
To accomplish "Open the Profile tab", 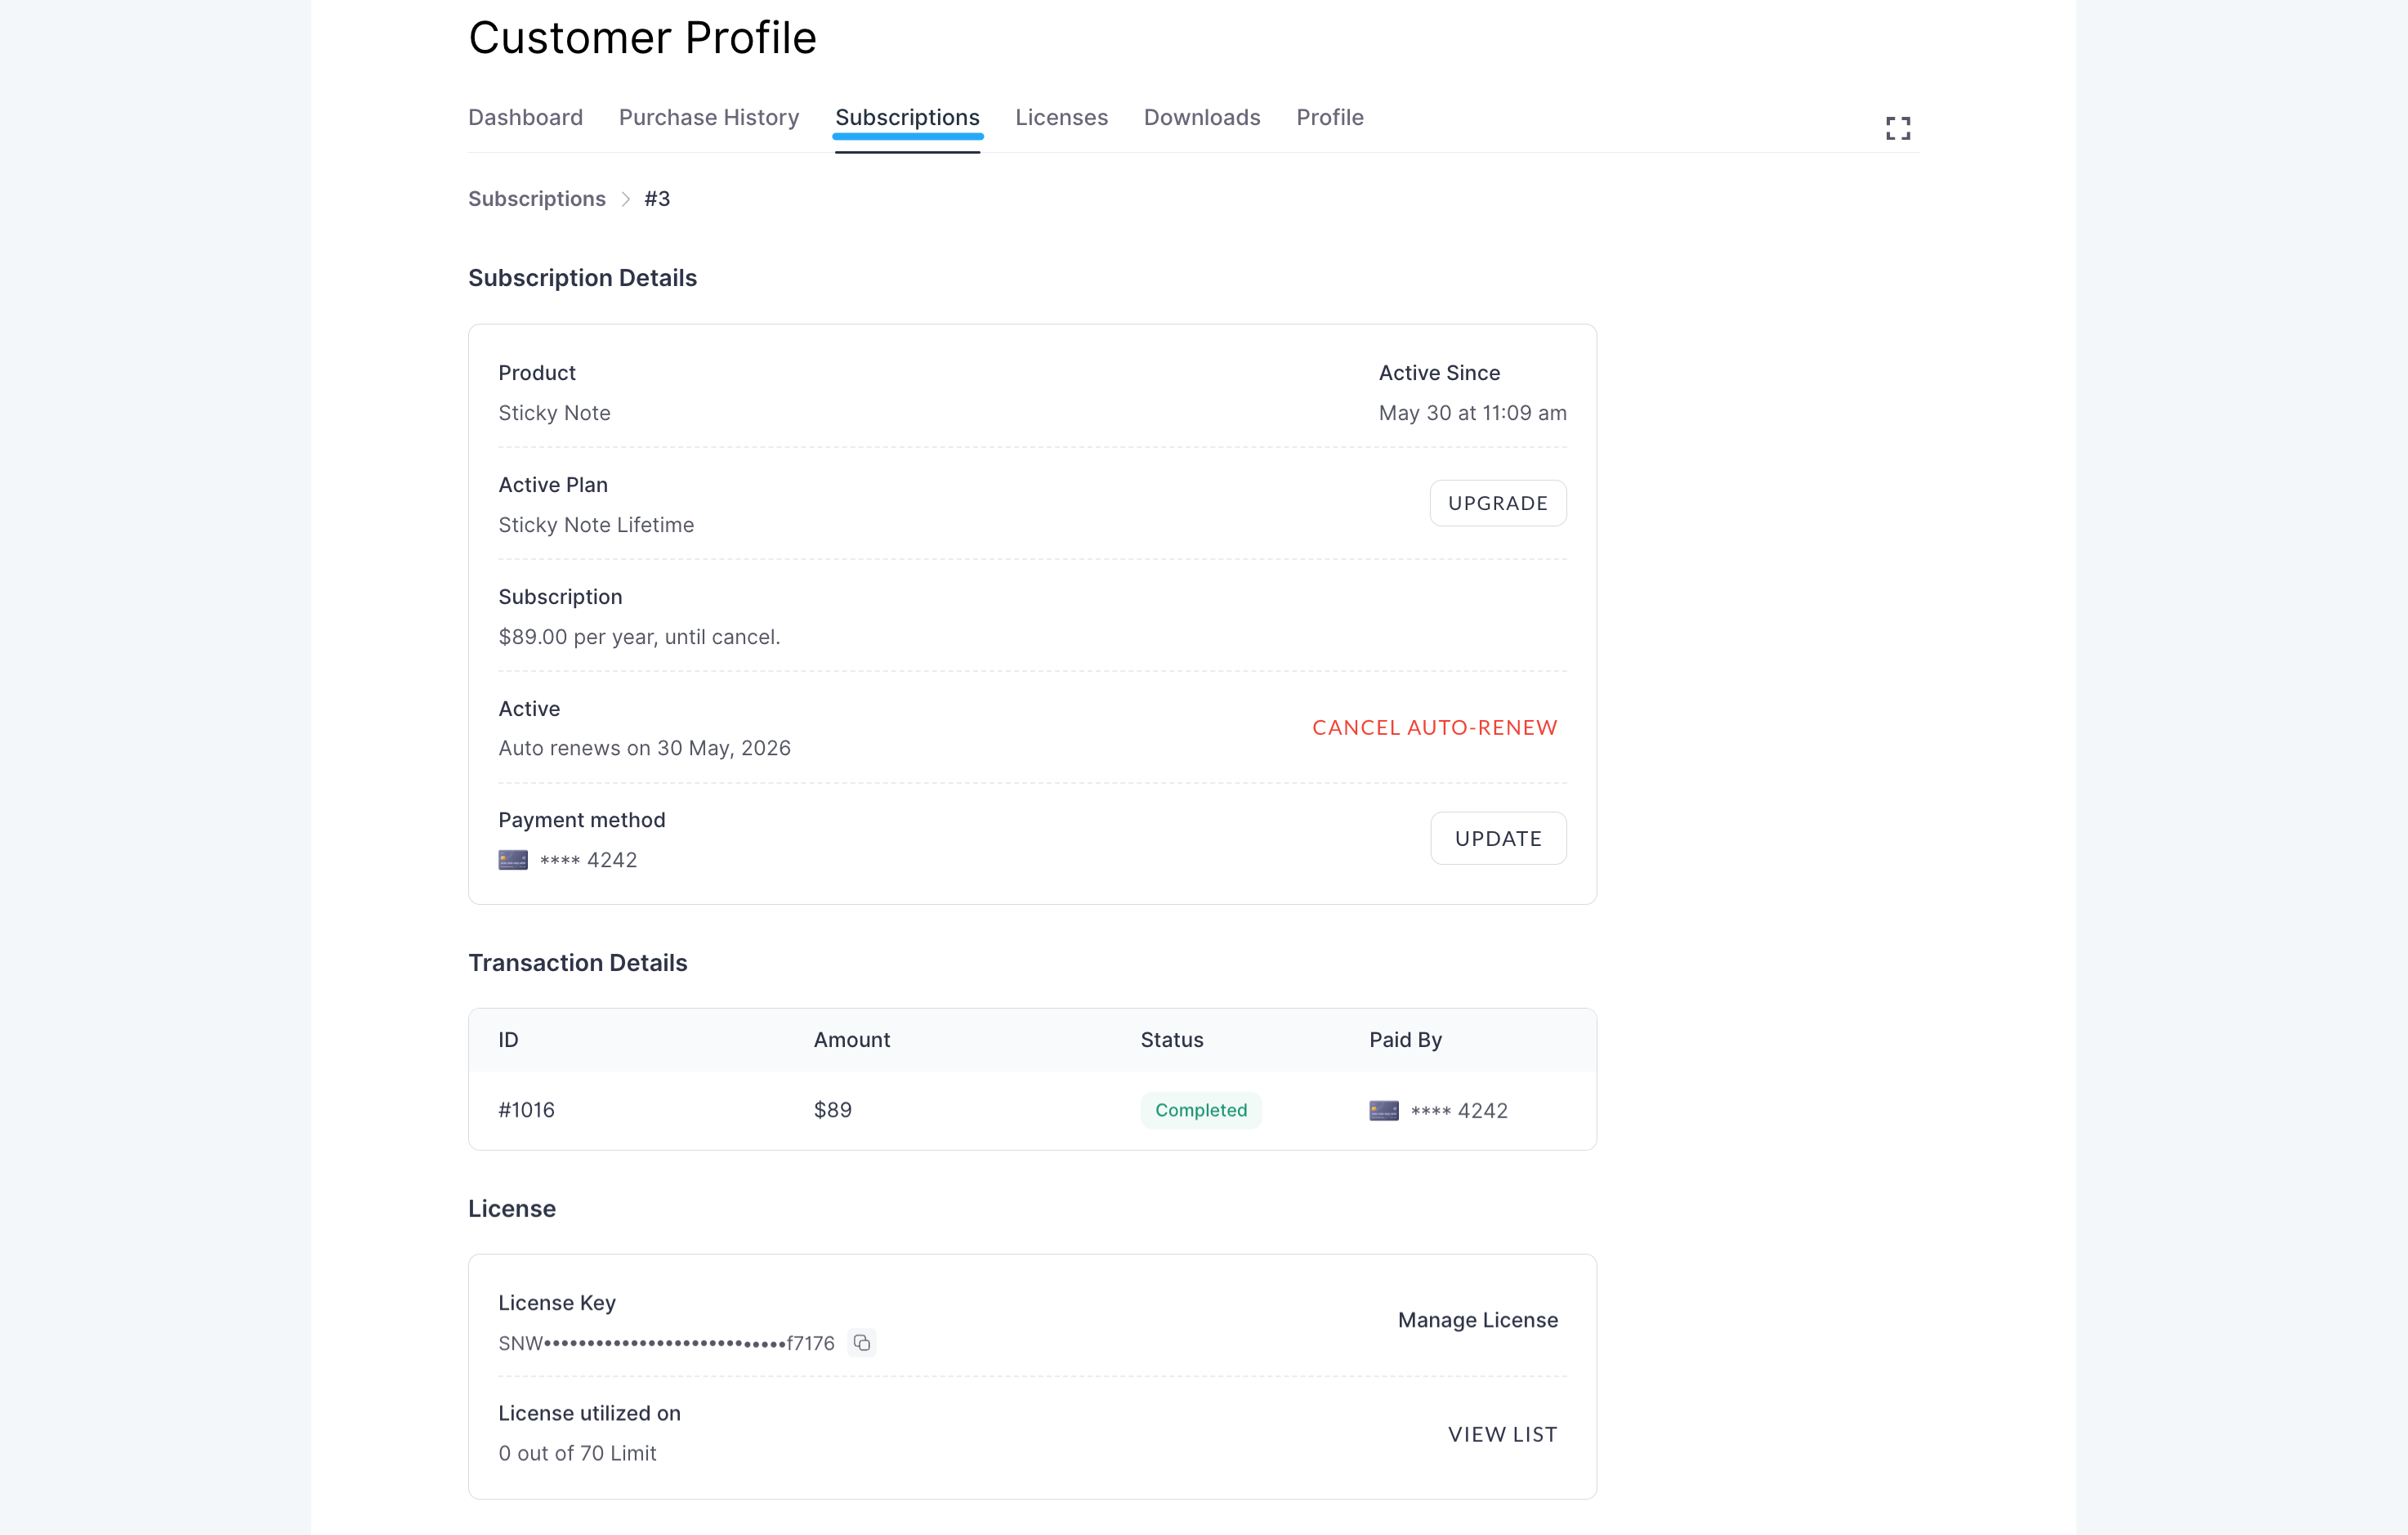I will click(1330, 117).
